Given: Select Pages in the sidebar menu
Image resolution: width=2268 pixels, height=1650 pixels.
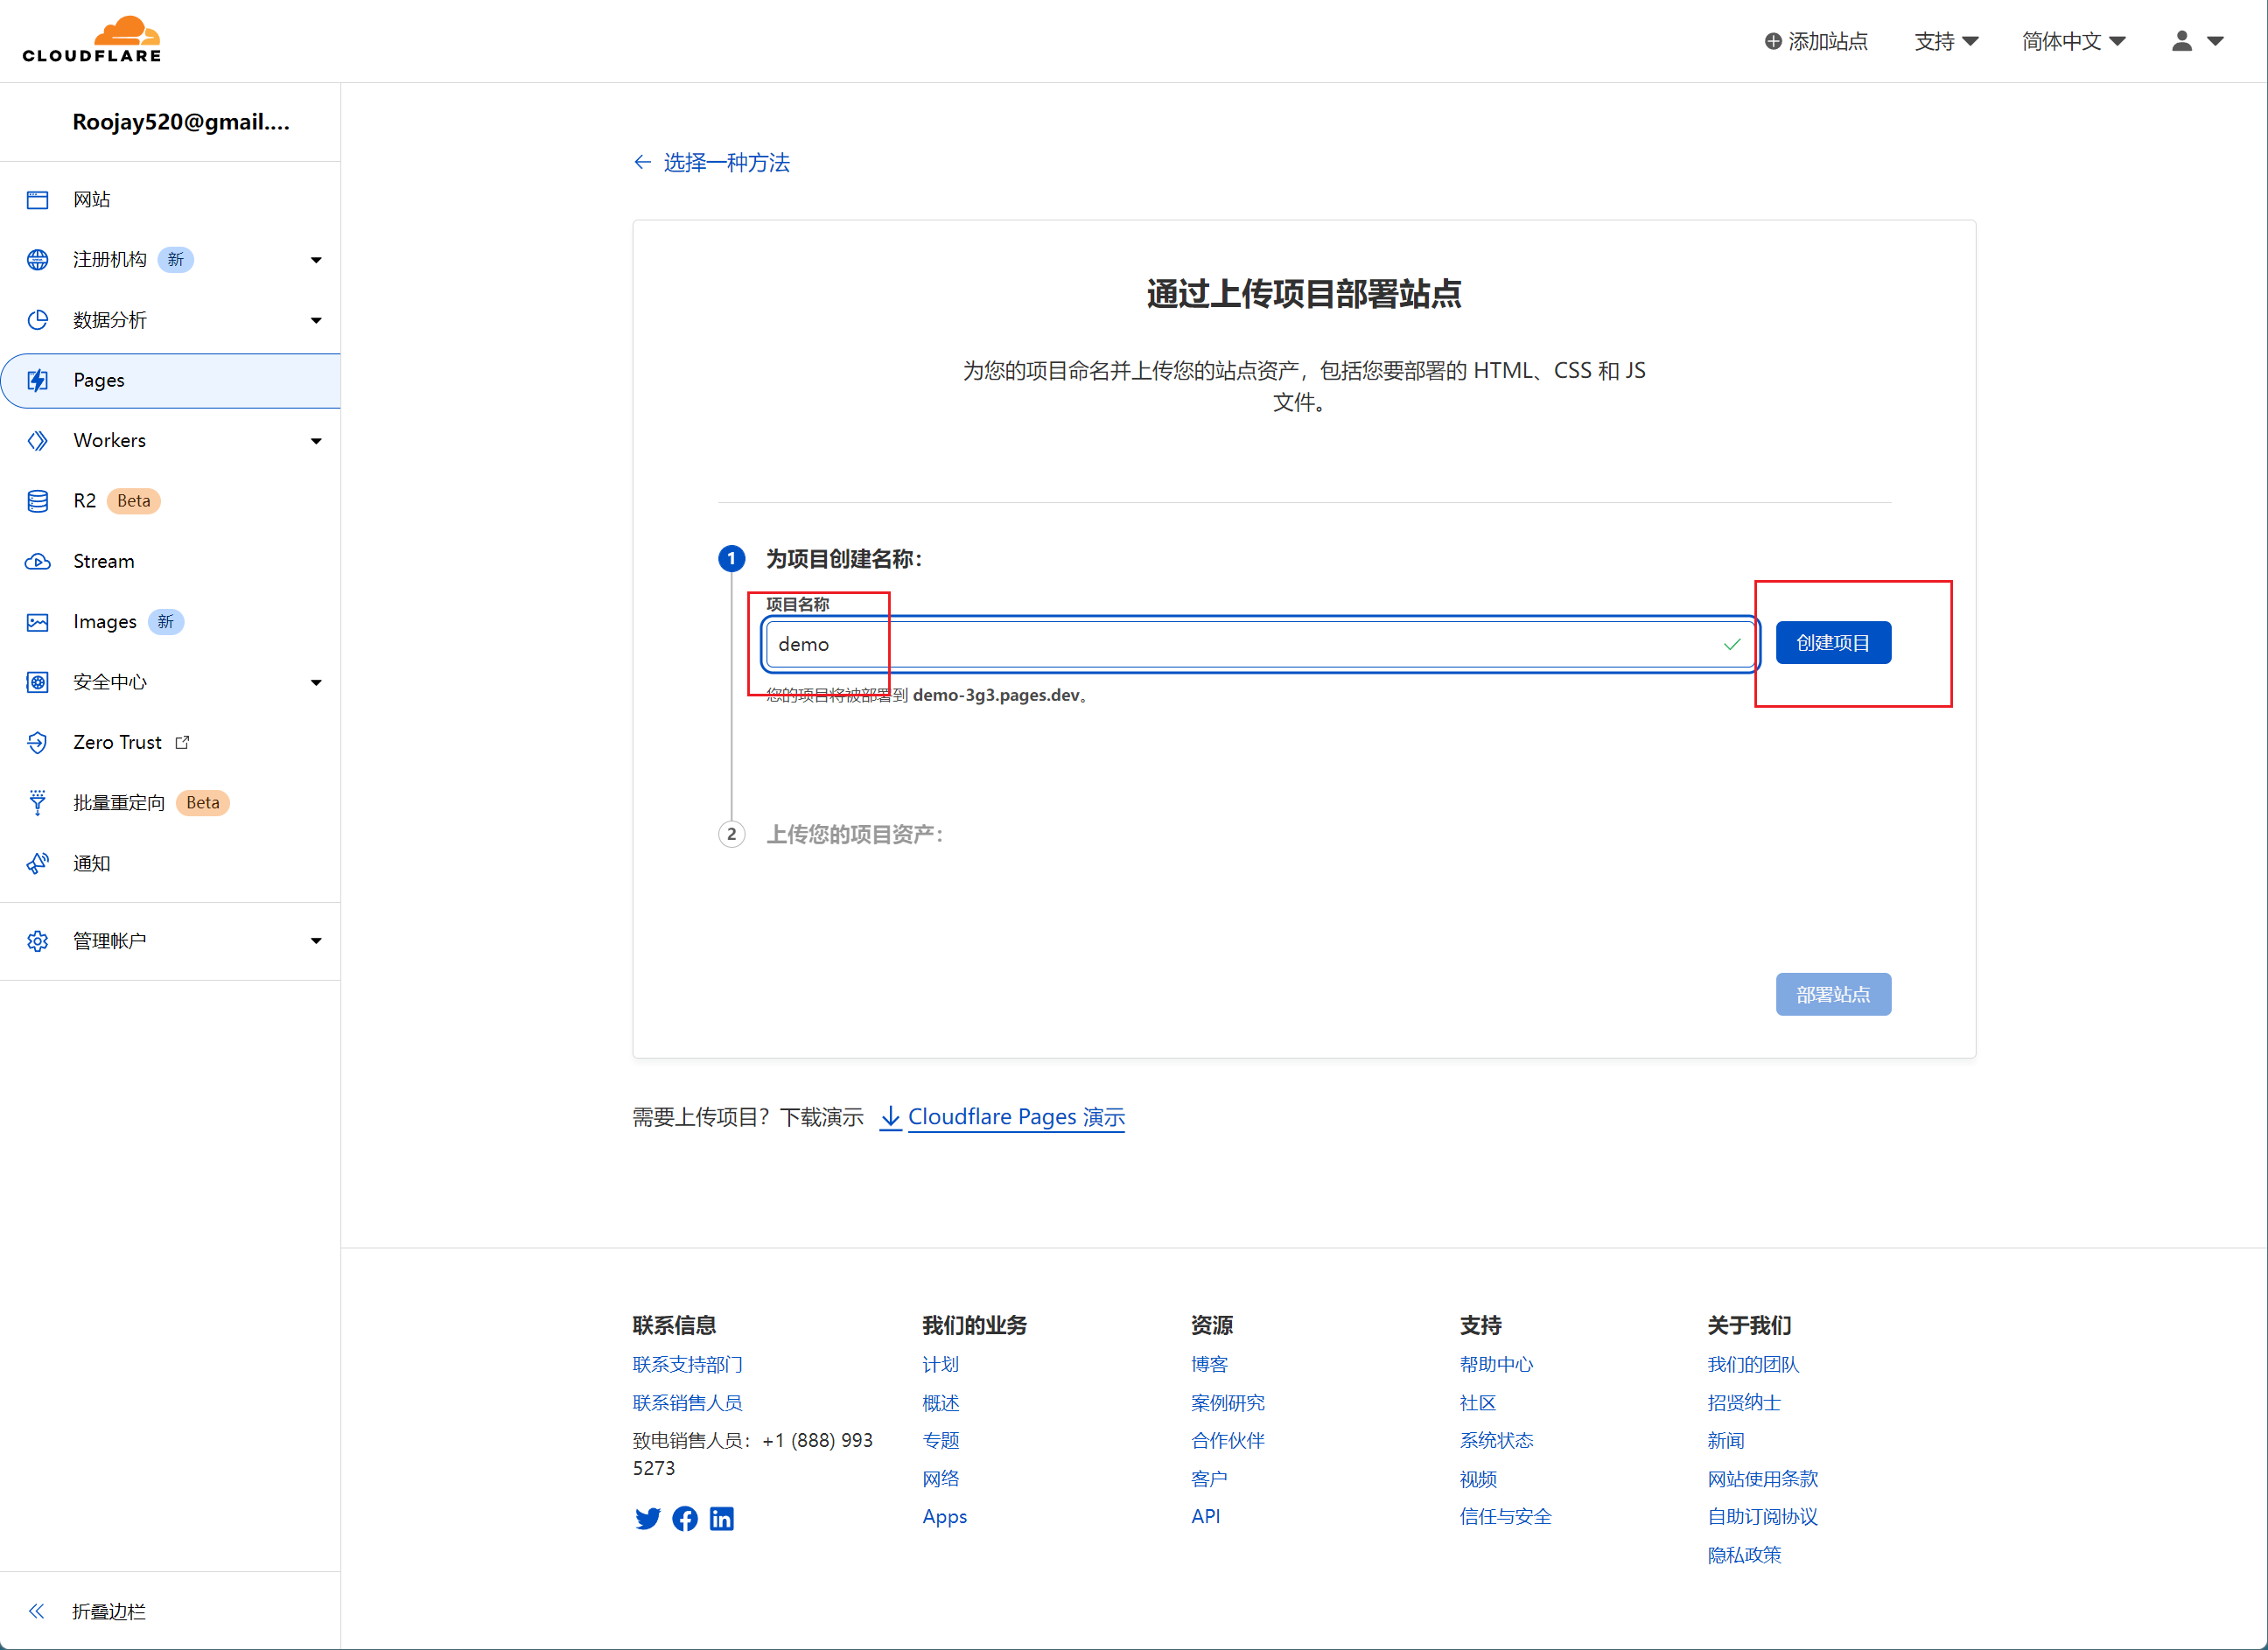Looking at the screenshot, I should coord(99,380).
